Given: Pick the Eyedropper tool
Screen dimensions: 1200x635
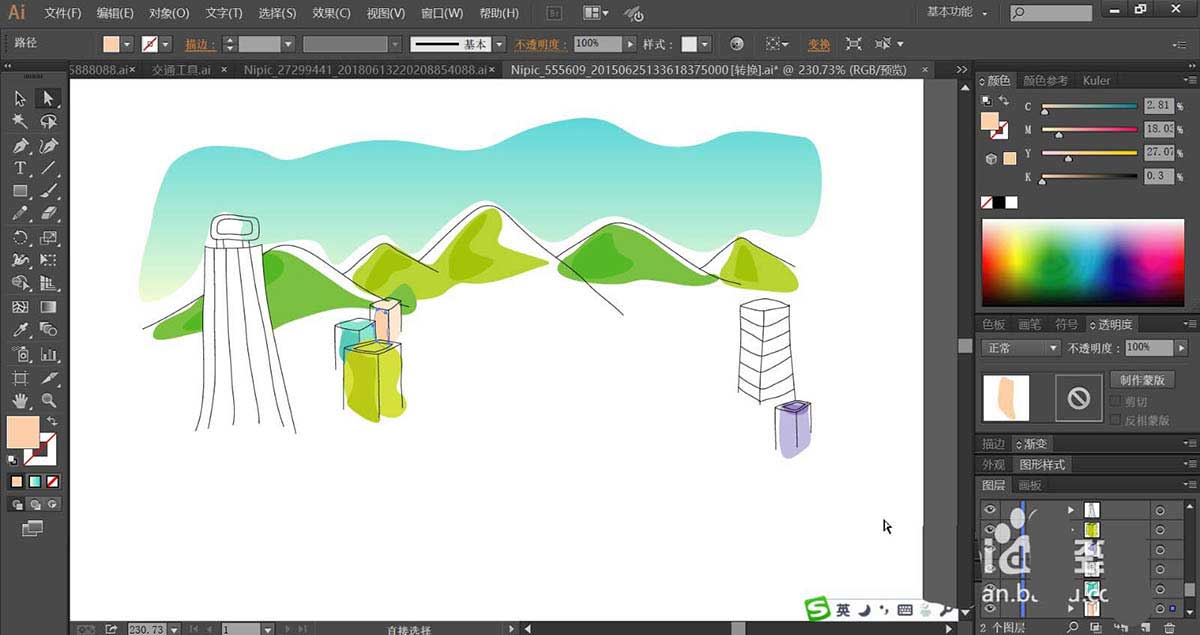Looking at the screenshot, I should click(x=20, y=329).
